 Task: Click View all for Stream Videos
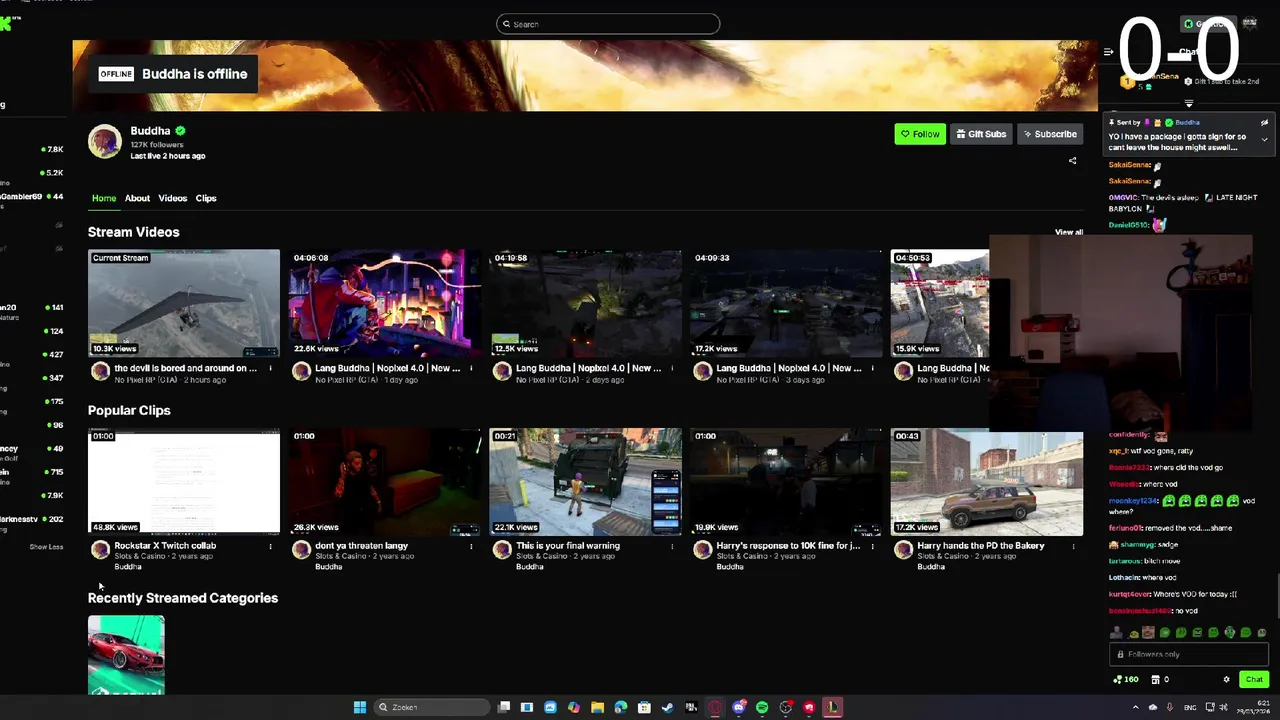coord(1069,232)
